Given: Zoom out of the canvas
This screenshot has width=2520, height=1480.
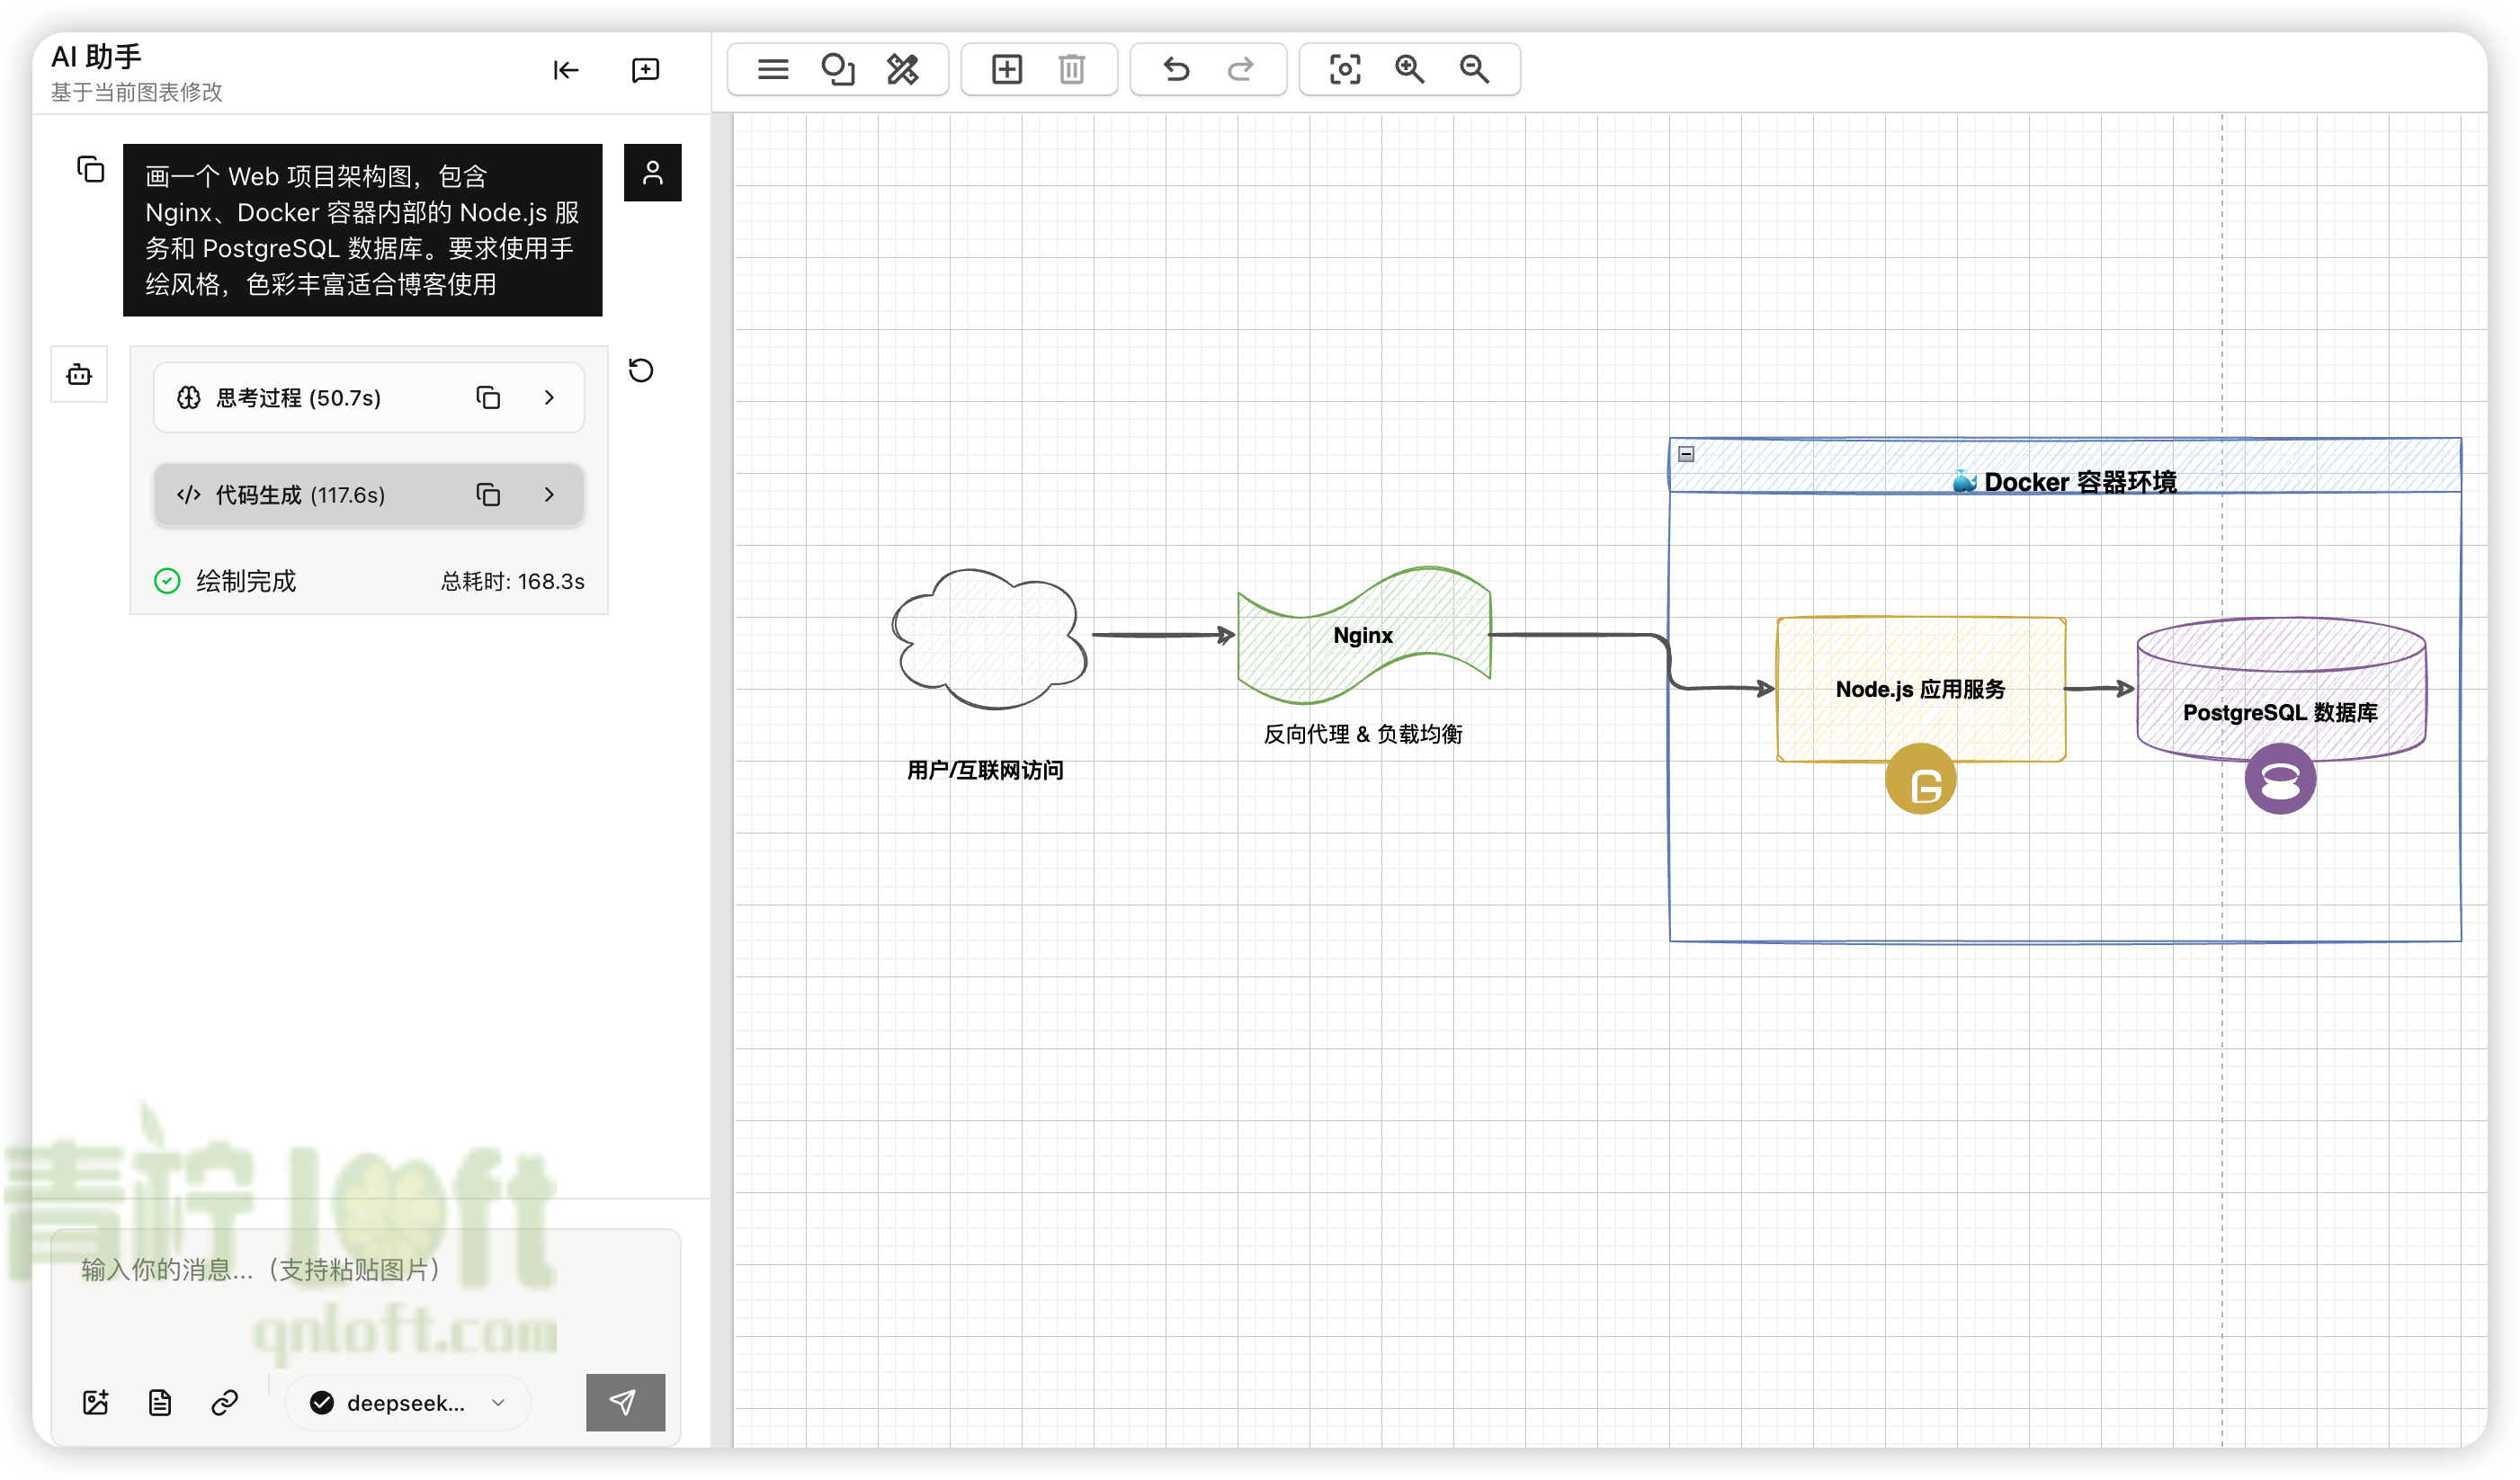Looking at the screenshot, I should click(1473, 69).
